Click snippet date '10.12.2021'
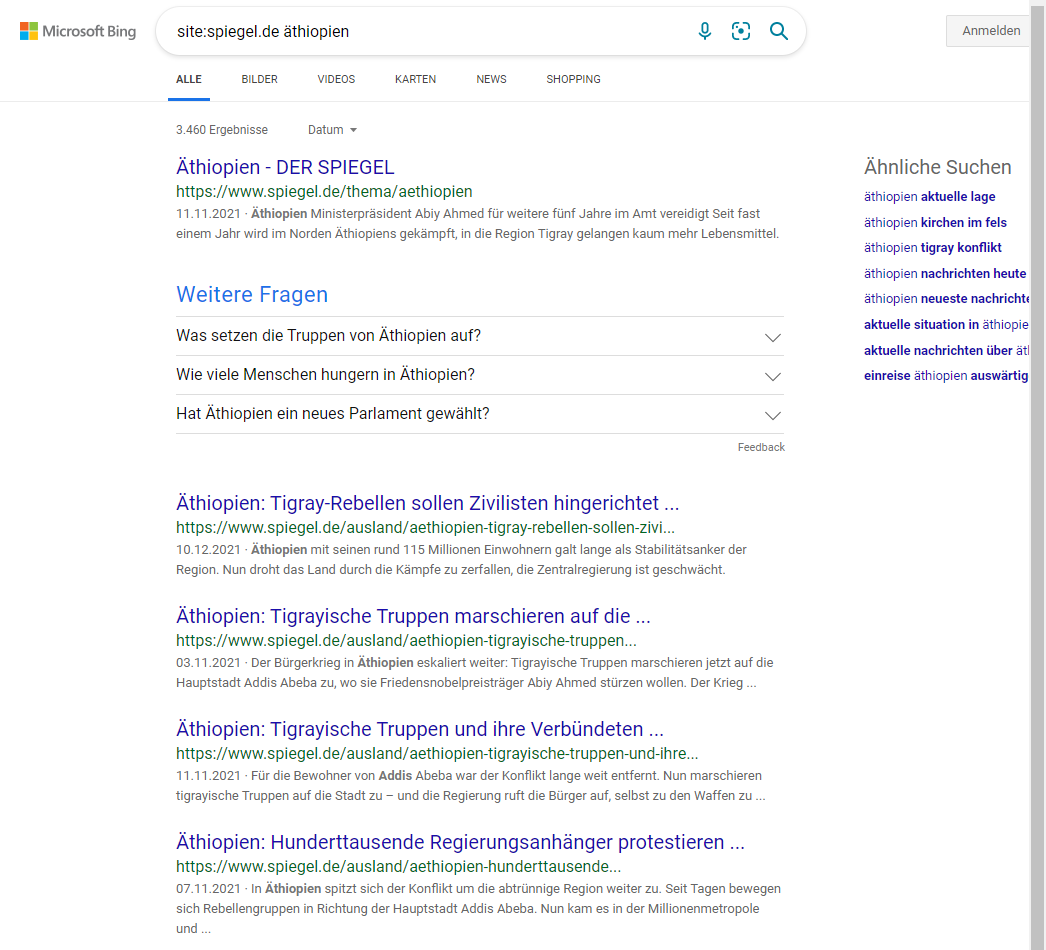 (x=208, y=550)
